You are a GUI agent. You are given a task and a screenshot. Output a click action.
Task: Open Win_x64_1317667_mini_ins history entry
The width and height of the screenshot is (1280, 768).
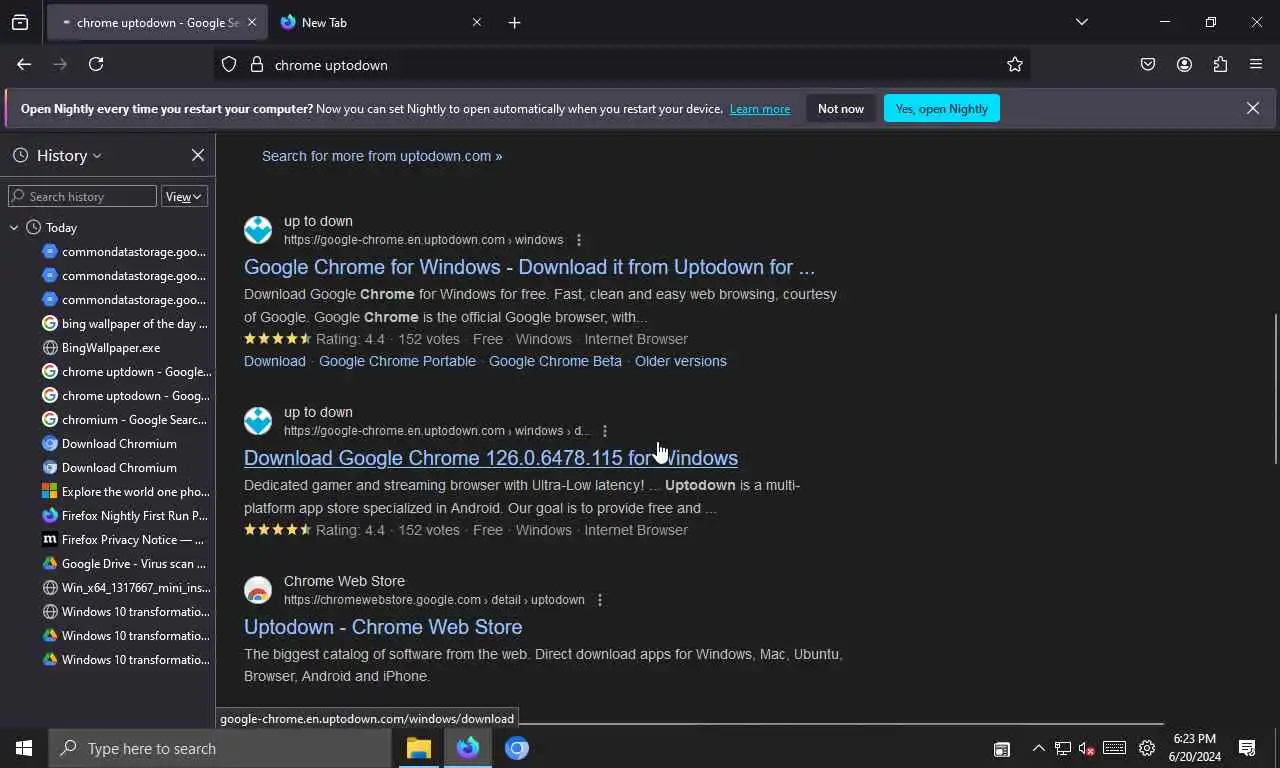pos(125,587)
